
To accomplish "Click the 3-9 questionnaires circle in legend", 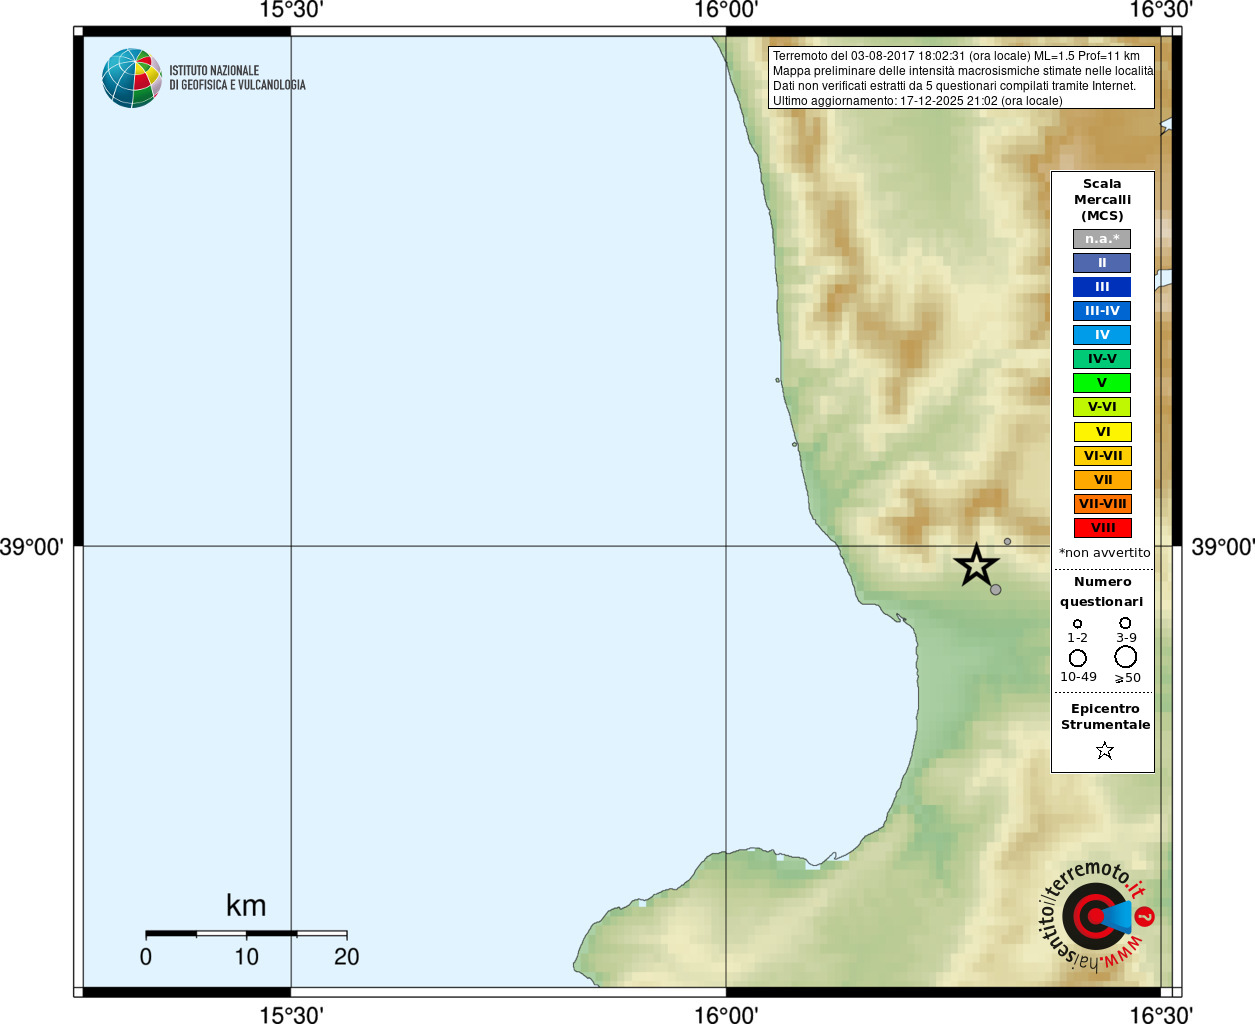I will pyautogui.click(x=1125, y=623).
